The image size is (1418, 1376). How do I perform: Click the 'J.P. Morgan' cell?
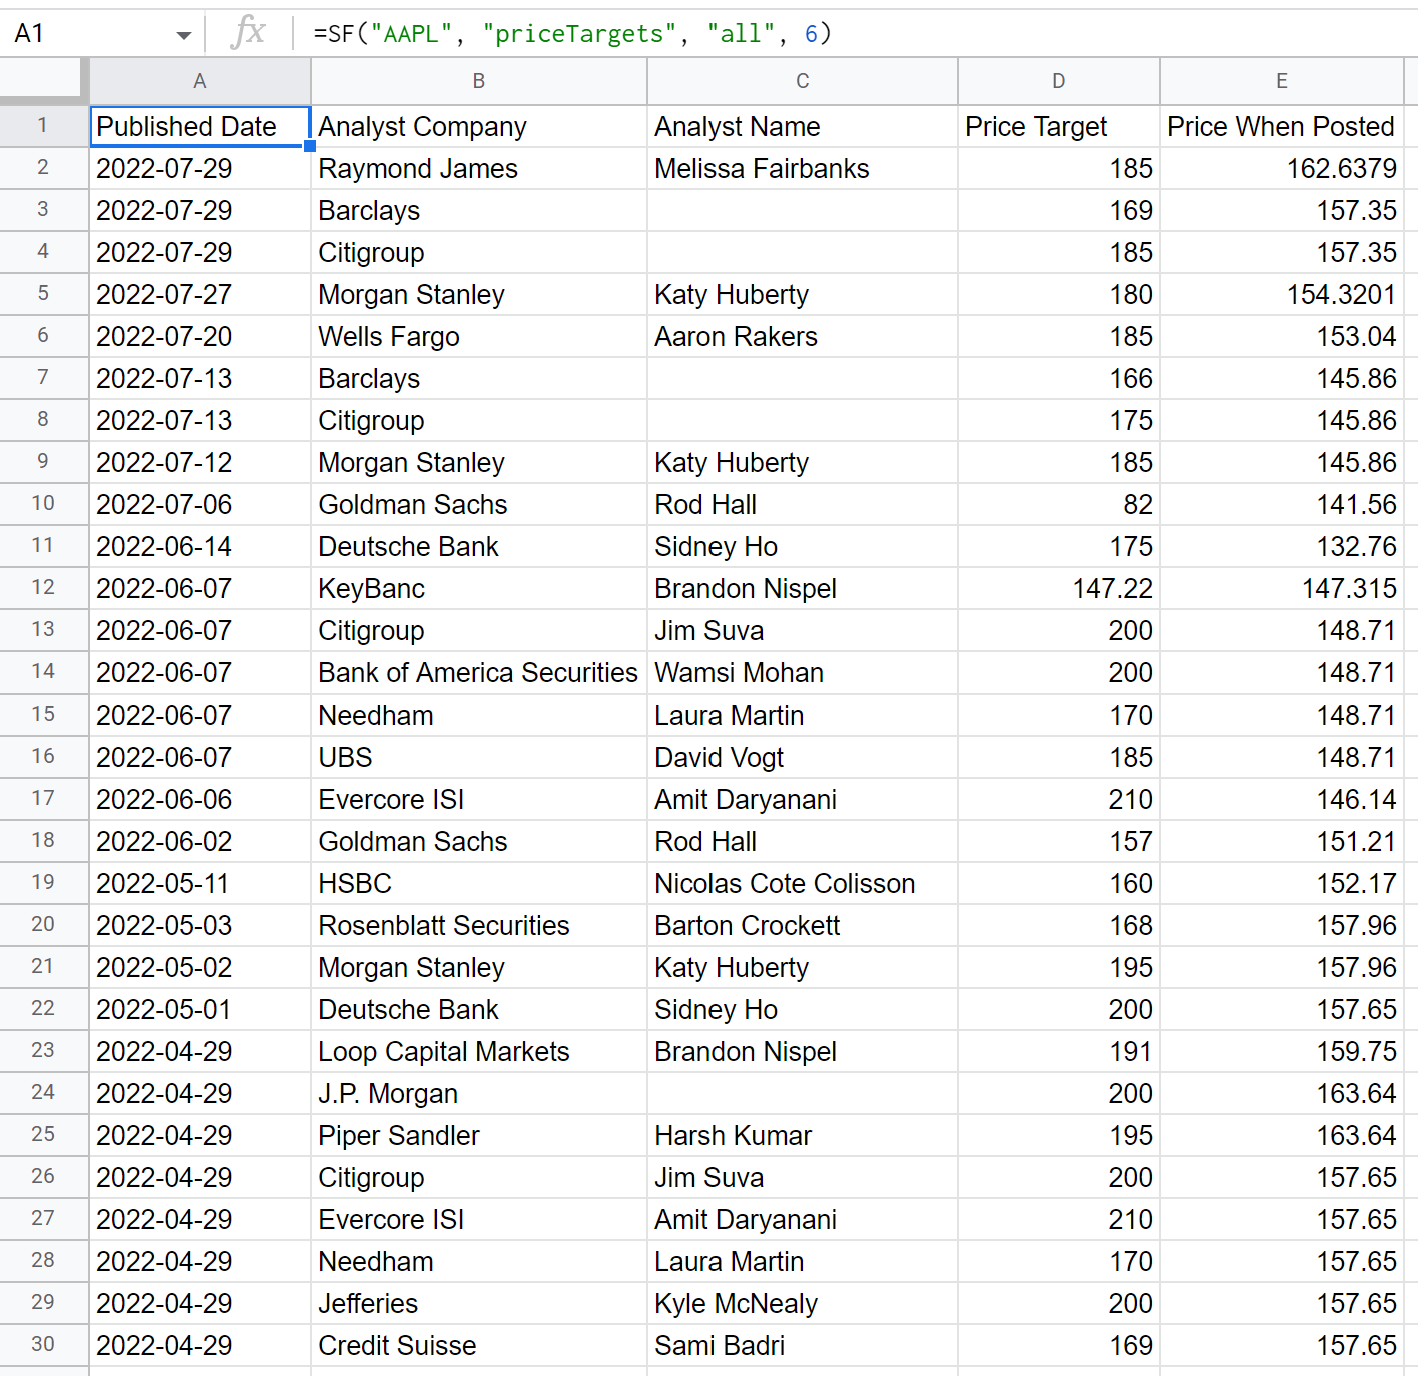point(479,1094)
